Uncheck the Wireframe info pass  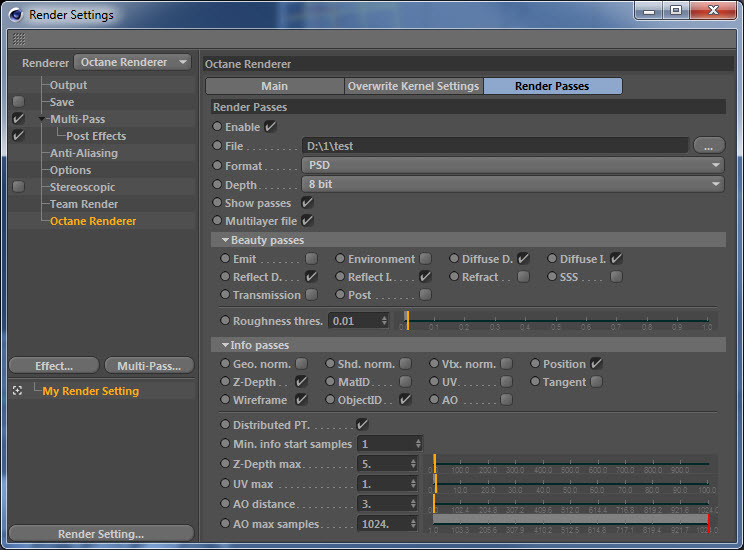tap(301, 400)
